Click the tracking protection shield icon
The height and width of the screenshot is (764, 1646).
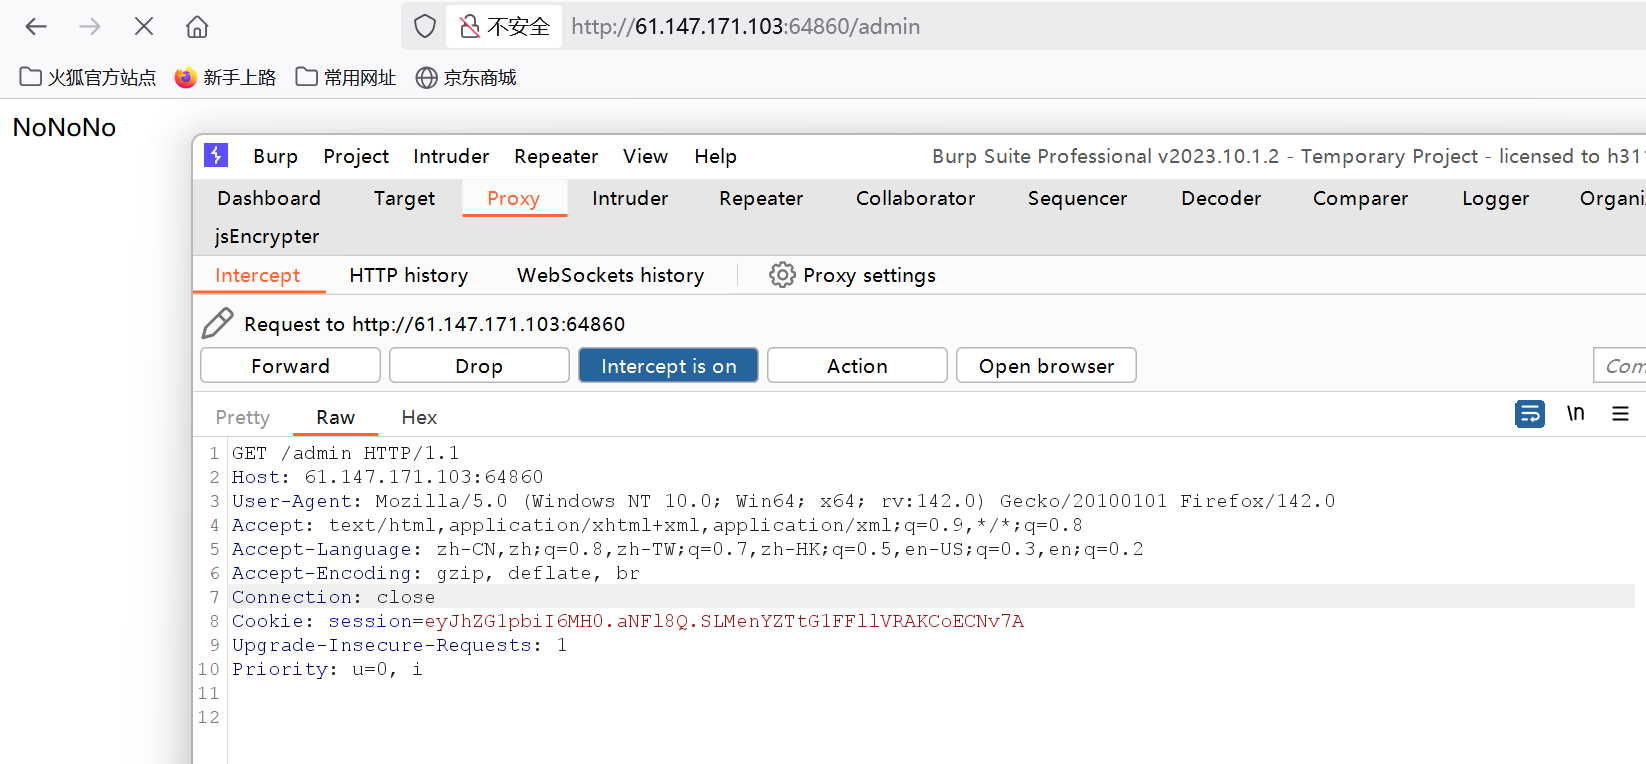pyautogui.click(x=425, y=27)
